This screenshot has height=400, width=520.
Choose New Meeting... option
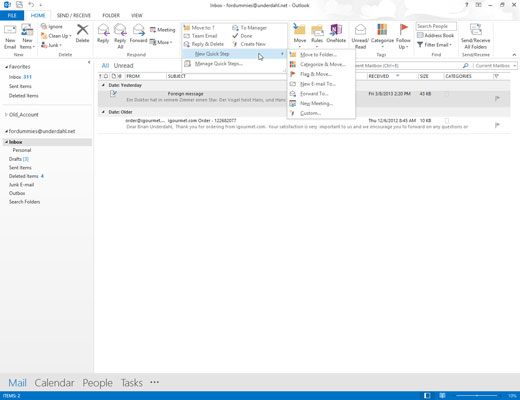coord(321,103)
